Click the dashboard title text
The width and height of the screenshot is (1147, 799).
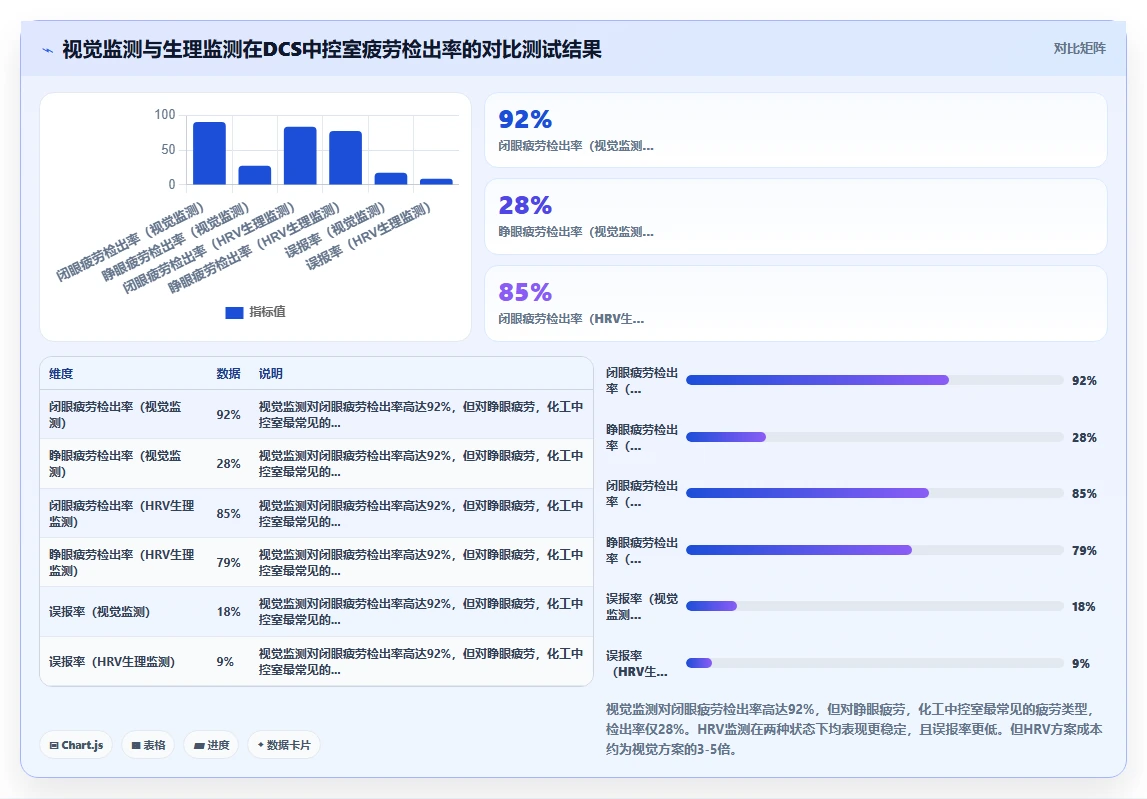click(x=331, y=50)
